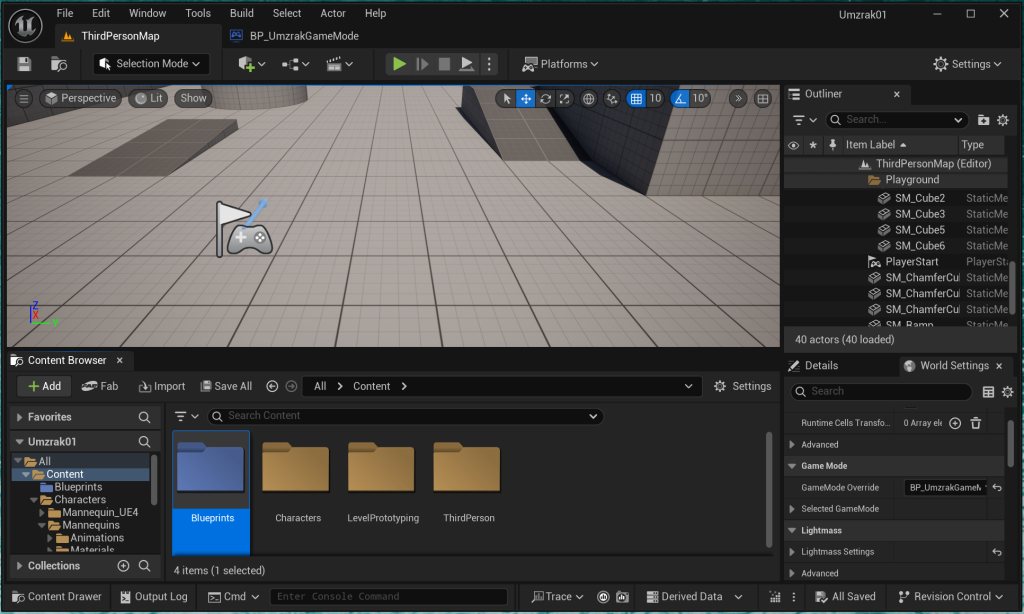Image resolution: width=1024 pixels, height=614 pixels.
Task: Click the PlayerStart actor icon in the viewport
Action: tap(244, 229)
